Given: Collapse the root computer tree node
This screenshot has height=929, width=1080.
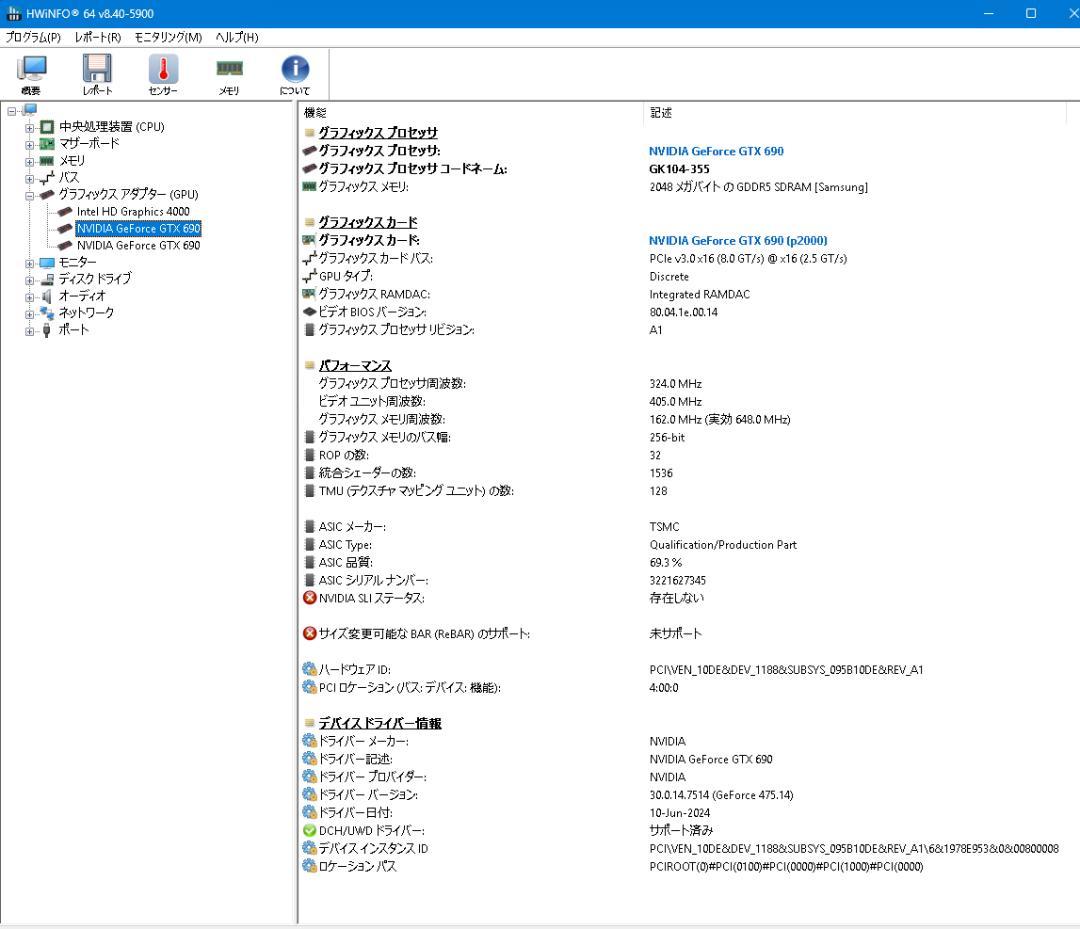Looking at the screenshot, I should point(12,111).
